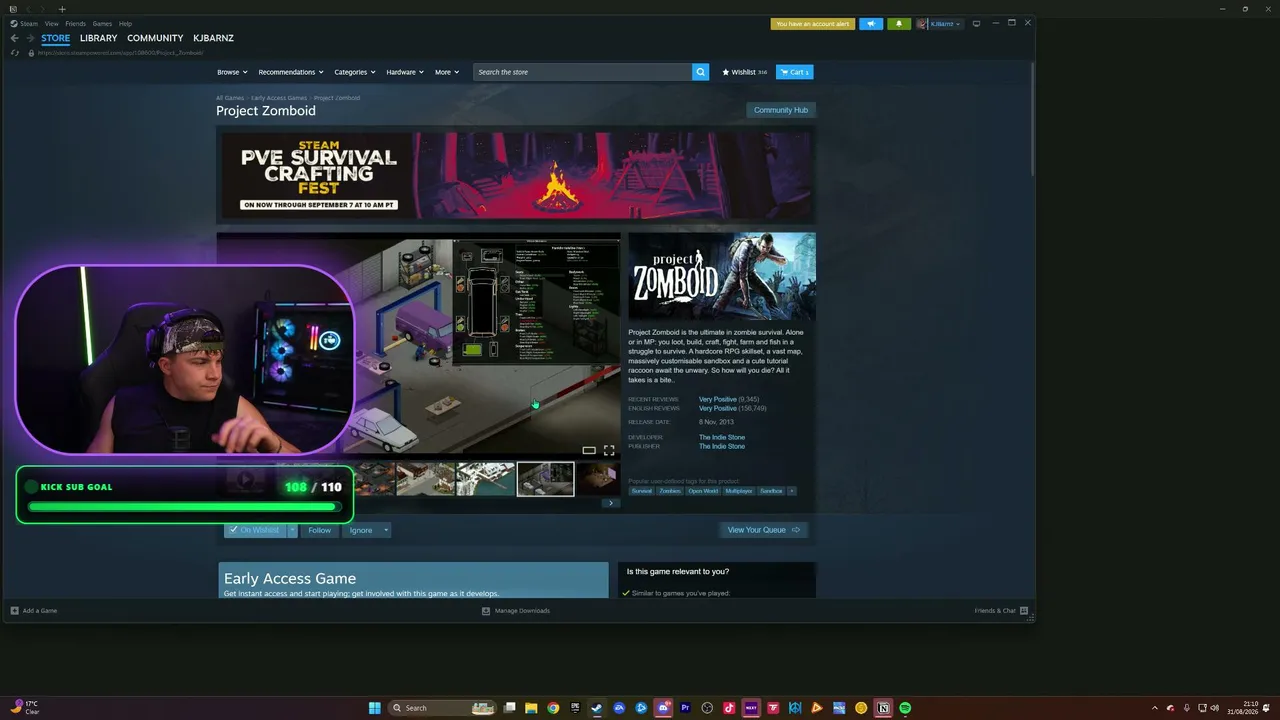Toggle the On Wishlist checkbox button

click(255, 530)
